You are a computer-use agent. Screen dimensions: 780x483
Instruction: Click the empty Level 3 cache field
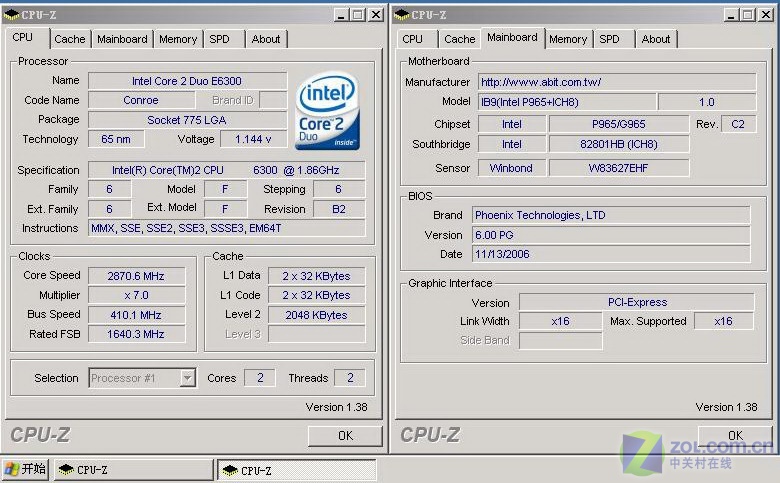tap(316, 334)
